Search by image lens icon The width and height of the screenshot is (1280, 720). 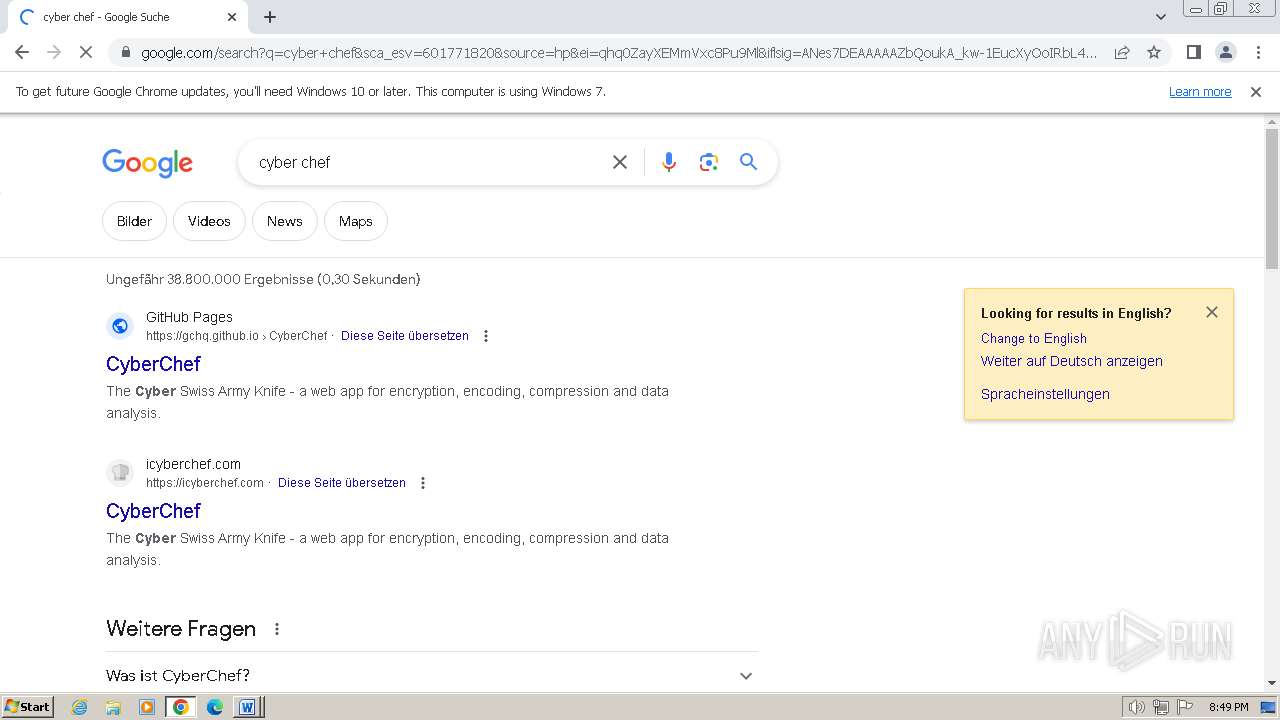(709, 162)
